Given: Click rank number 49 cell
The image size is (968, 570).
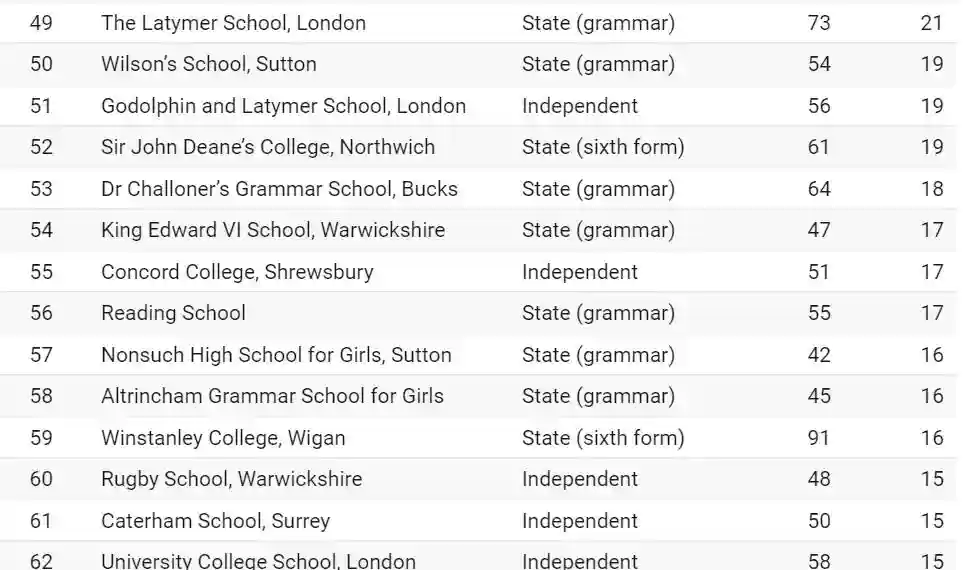Looking at the screenshot, I should tap(41, 22).
